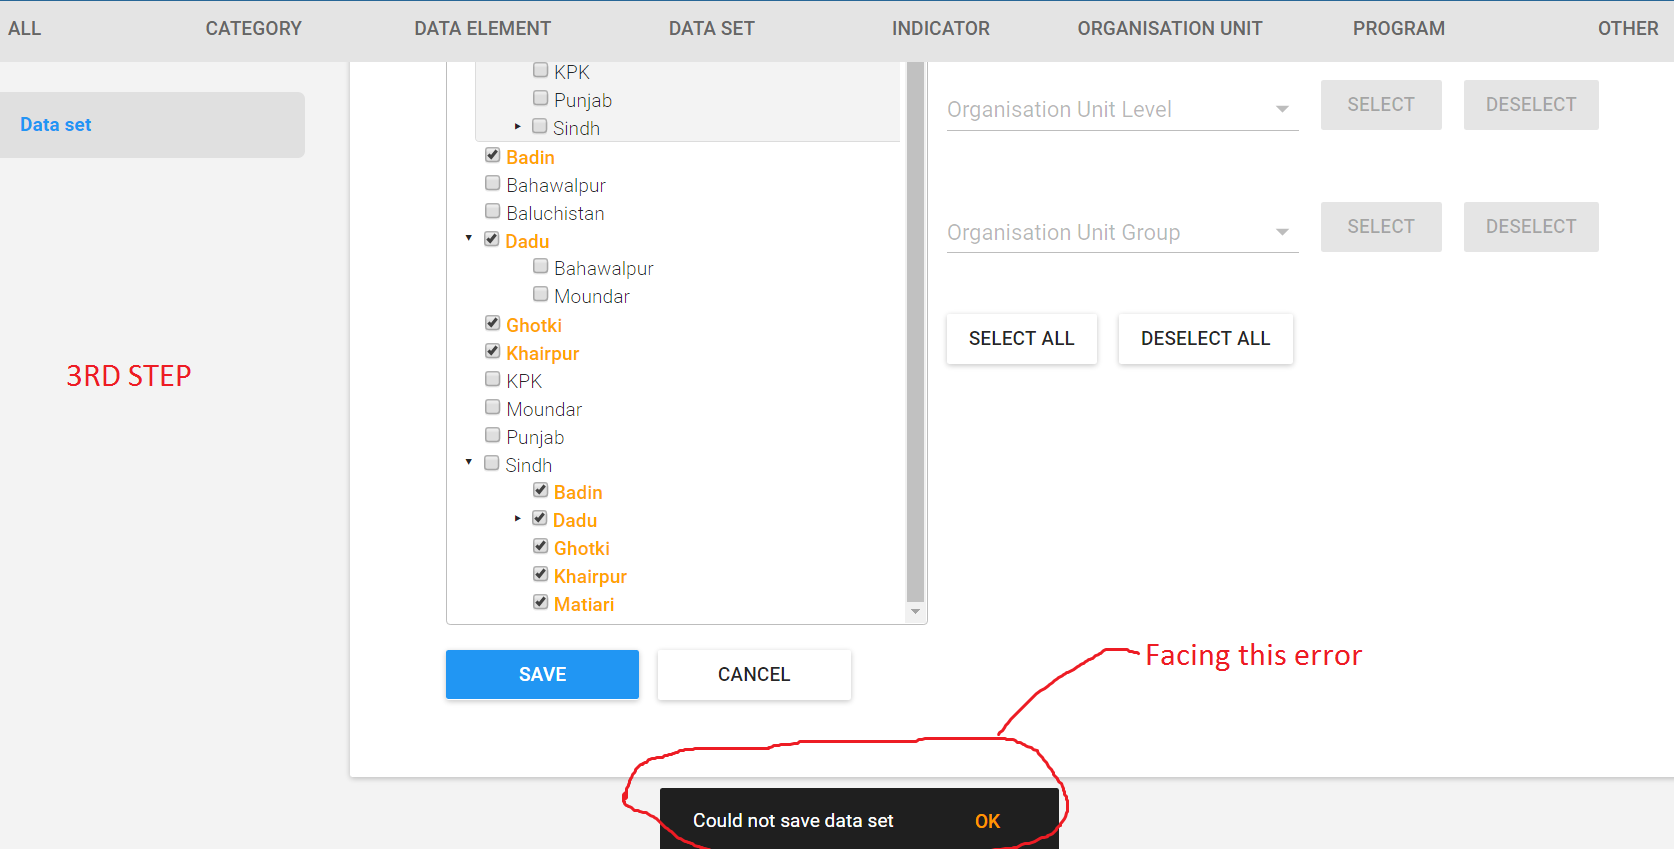Collapse the top-level Dadu tree node
Screen dimensions: 1674x849
click(469, 239)
